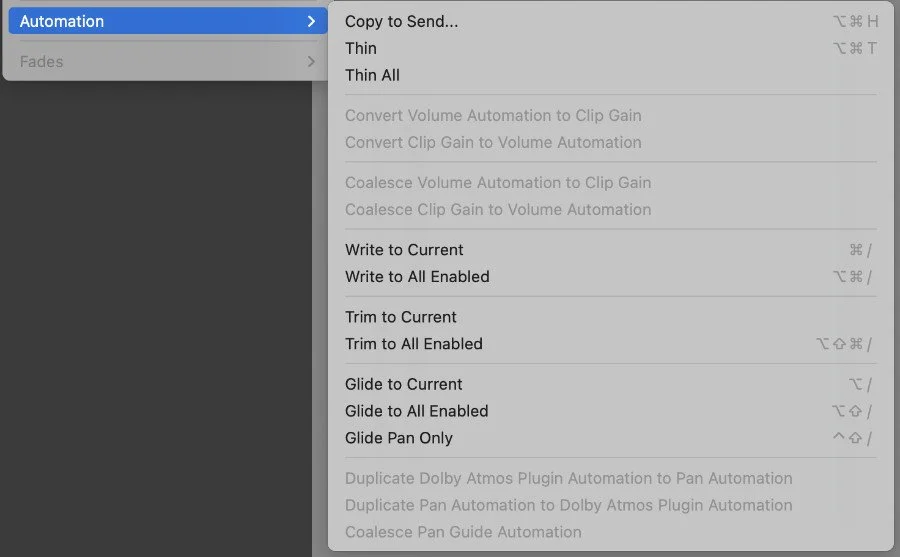Choose Copy to Send...

point(611,21)
